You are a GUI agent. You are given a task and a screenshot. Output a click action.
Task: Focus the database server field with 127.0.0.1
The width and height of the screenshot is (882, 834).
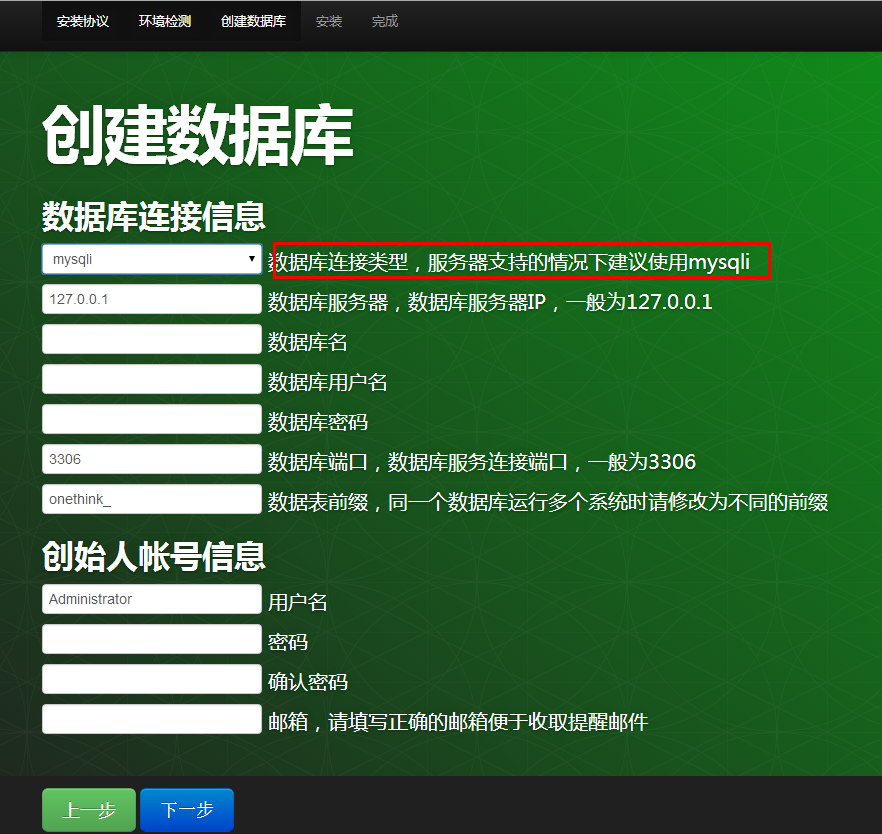(x=151, y=299)
